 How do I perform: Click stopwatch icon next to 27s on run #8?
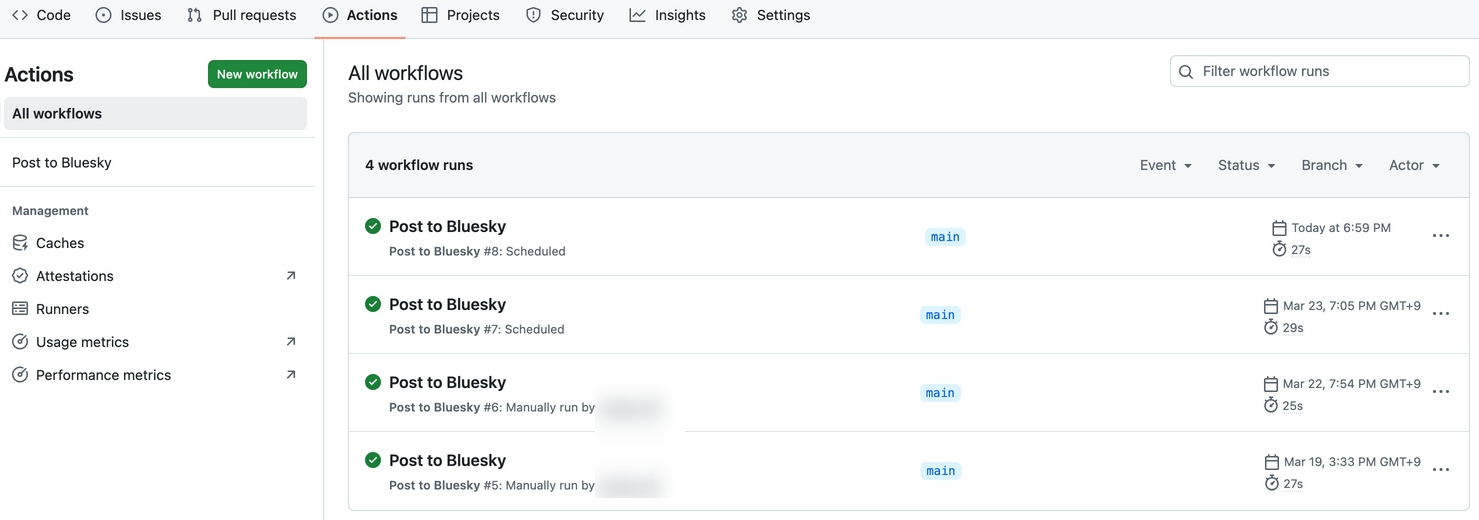(x=1279, y=249)
